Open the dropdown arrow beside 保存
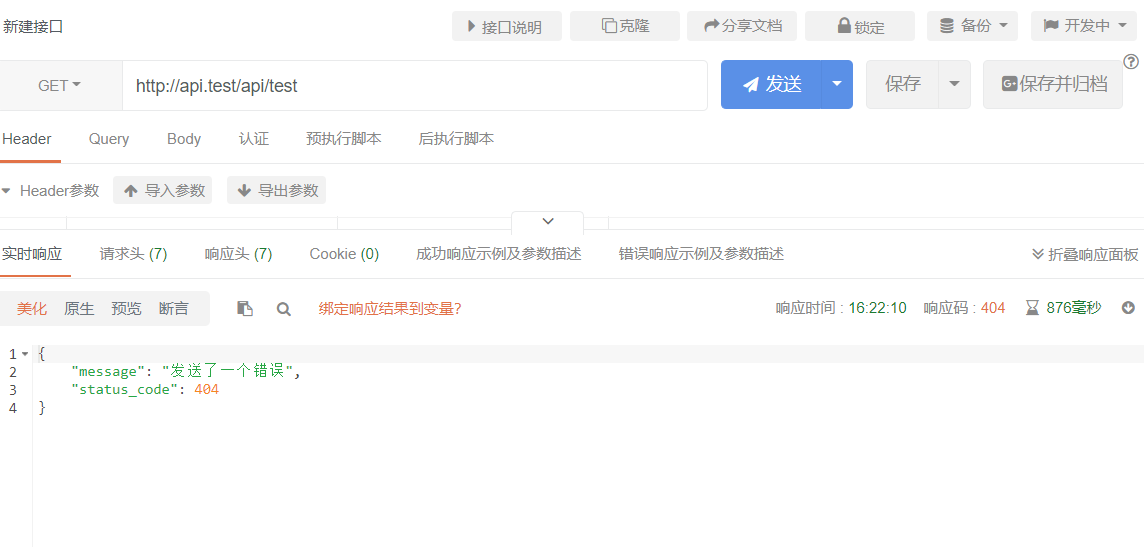Viewport: 1144px width, 547px height. point(954,85)
